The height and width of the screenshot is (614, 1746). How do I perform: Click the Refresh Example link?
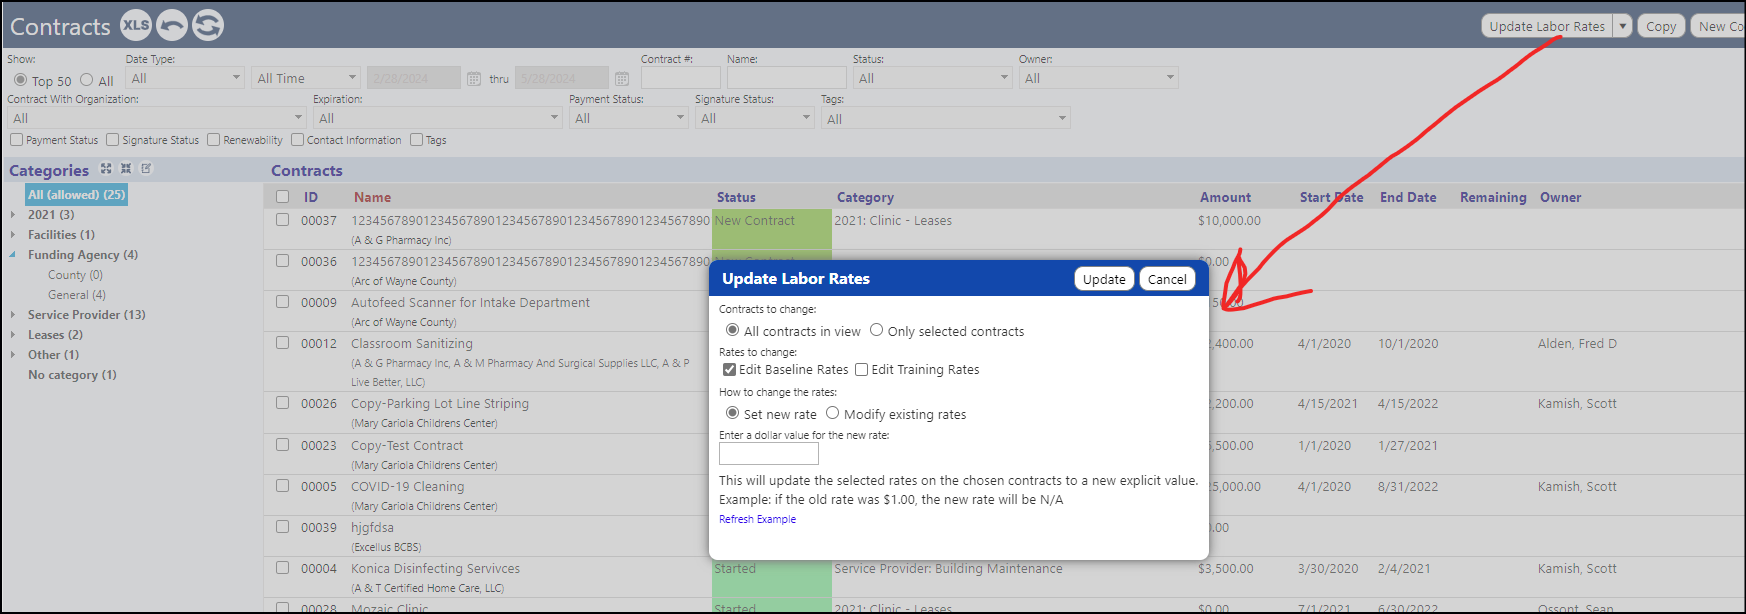(757, 519)
